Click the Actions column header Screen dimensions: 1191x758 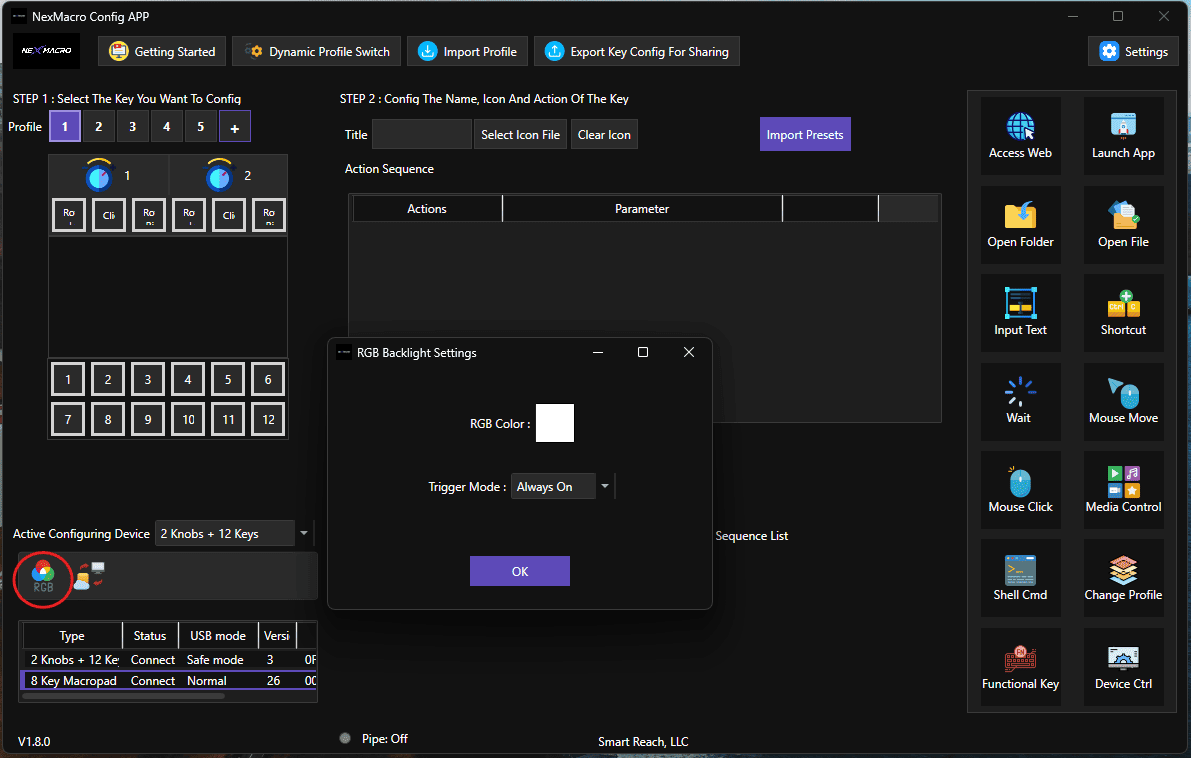(427, 209)
